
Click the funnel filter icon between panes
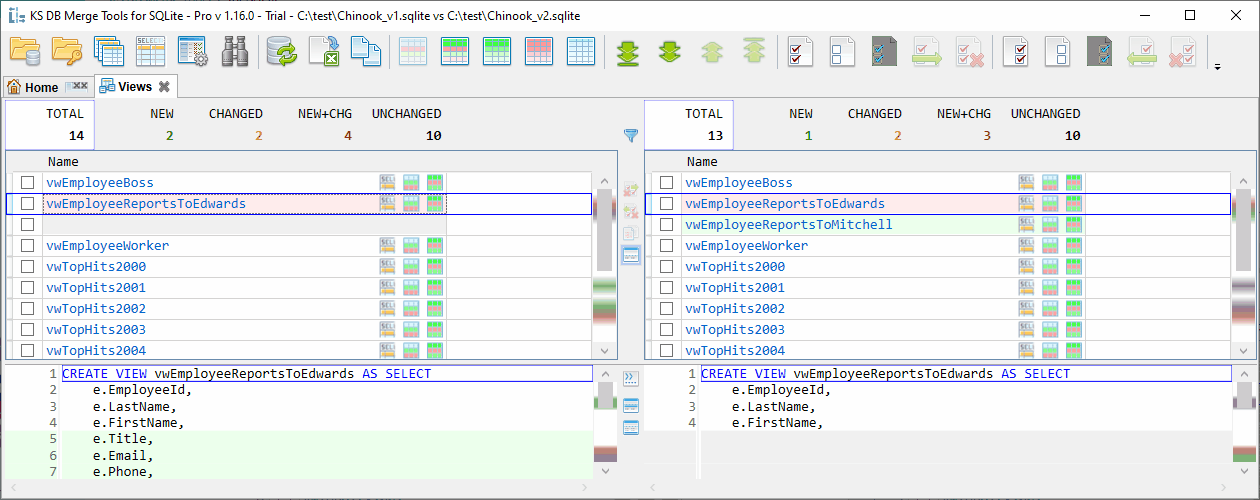(x=631, y=134)
